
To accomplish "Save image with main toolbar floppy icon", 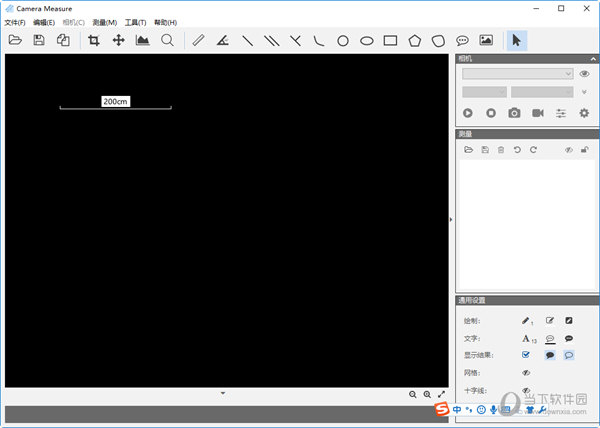I will point(39,40).
